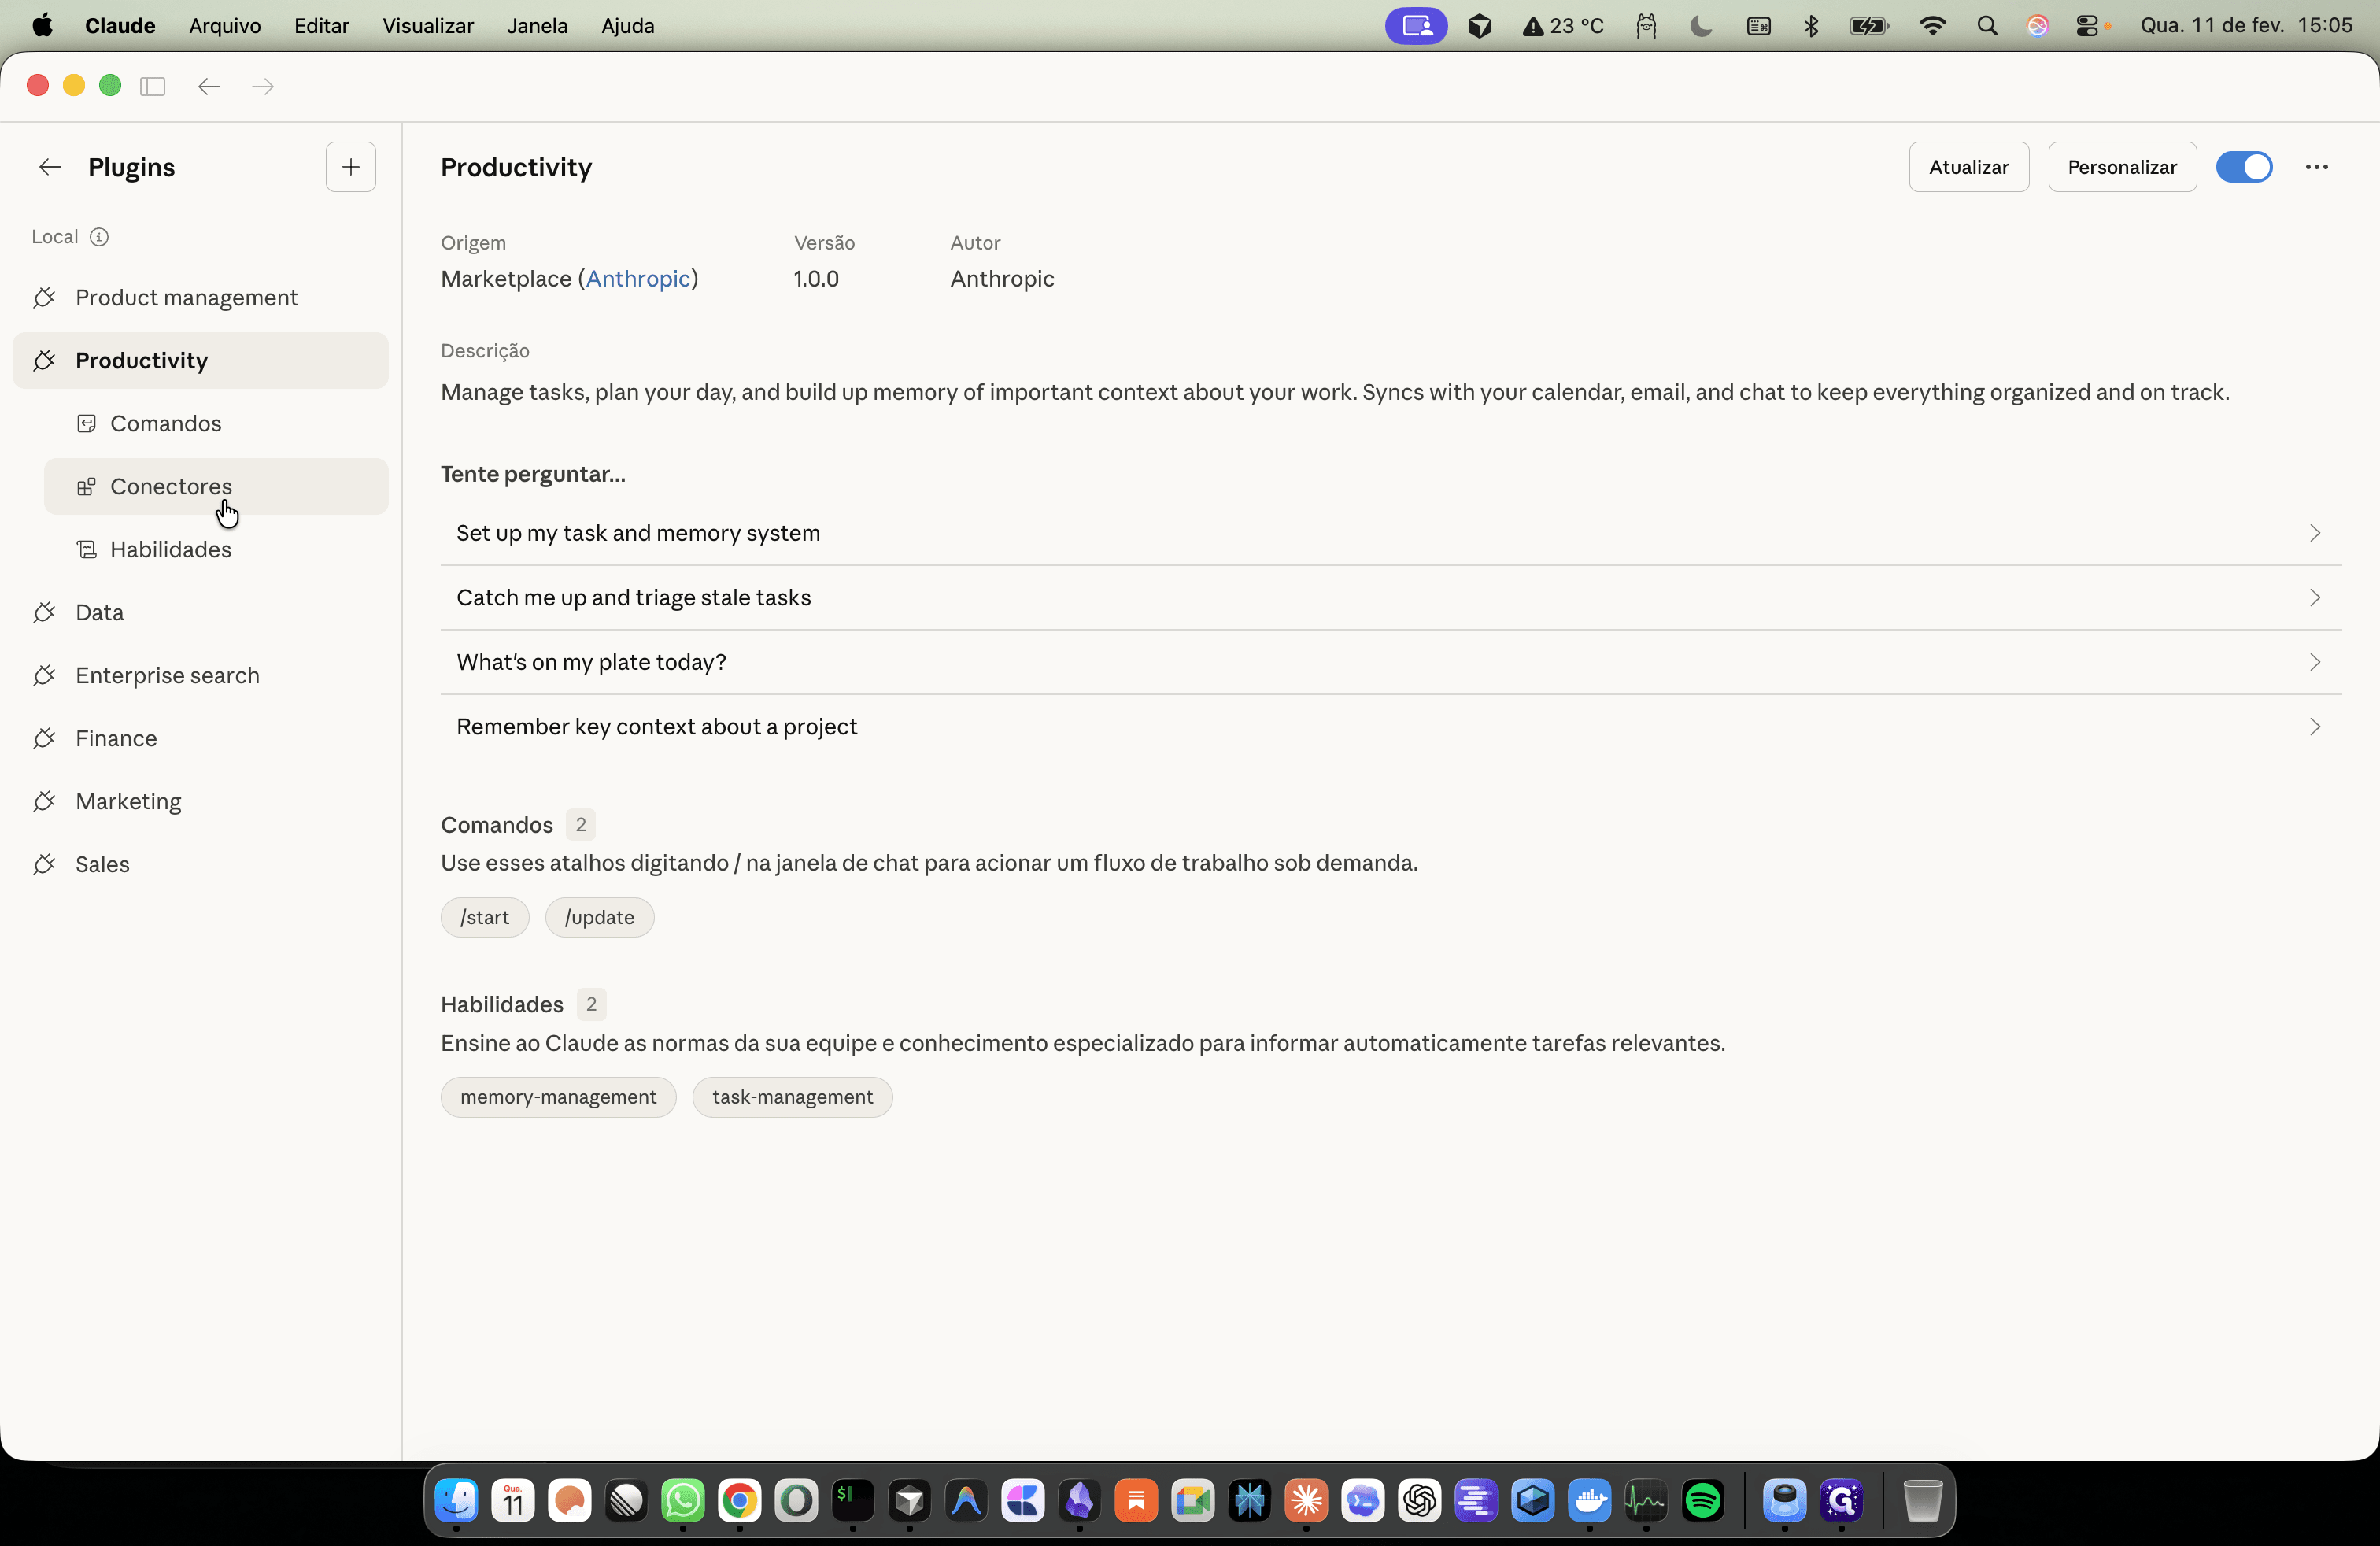Return from Plugins using the back arrow
Viewport: 2380px width, 1546px height.
[x=50, y=167]
